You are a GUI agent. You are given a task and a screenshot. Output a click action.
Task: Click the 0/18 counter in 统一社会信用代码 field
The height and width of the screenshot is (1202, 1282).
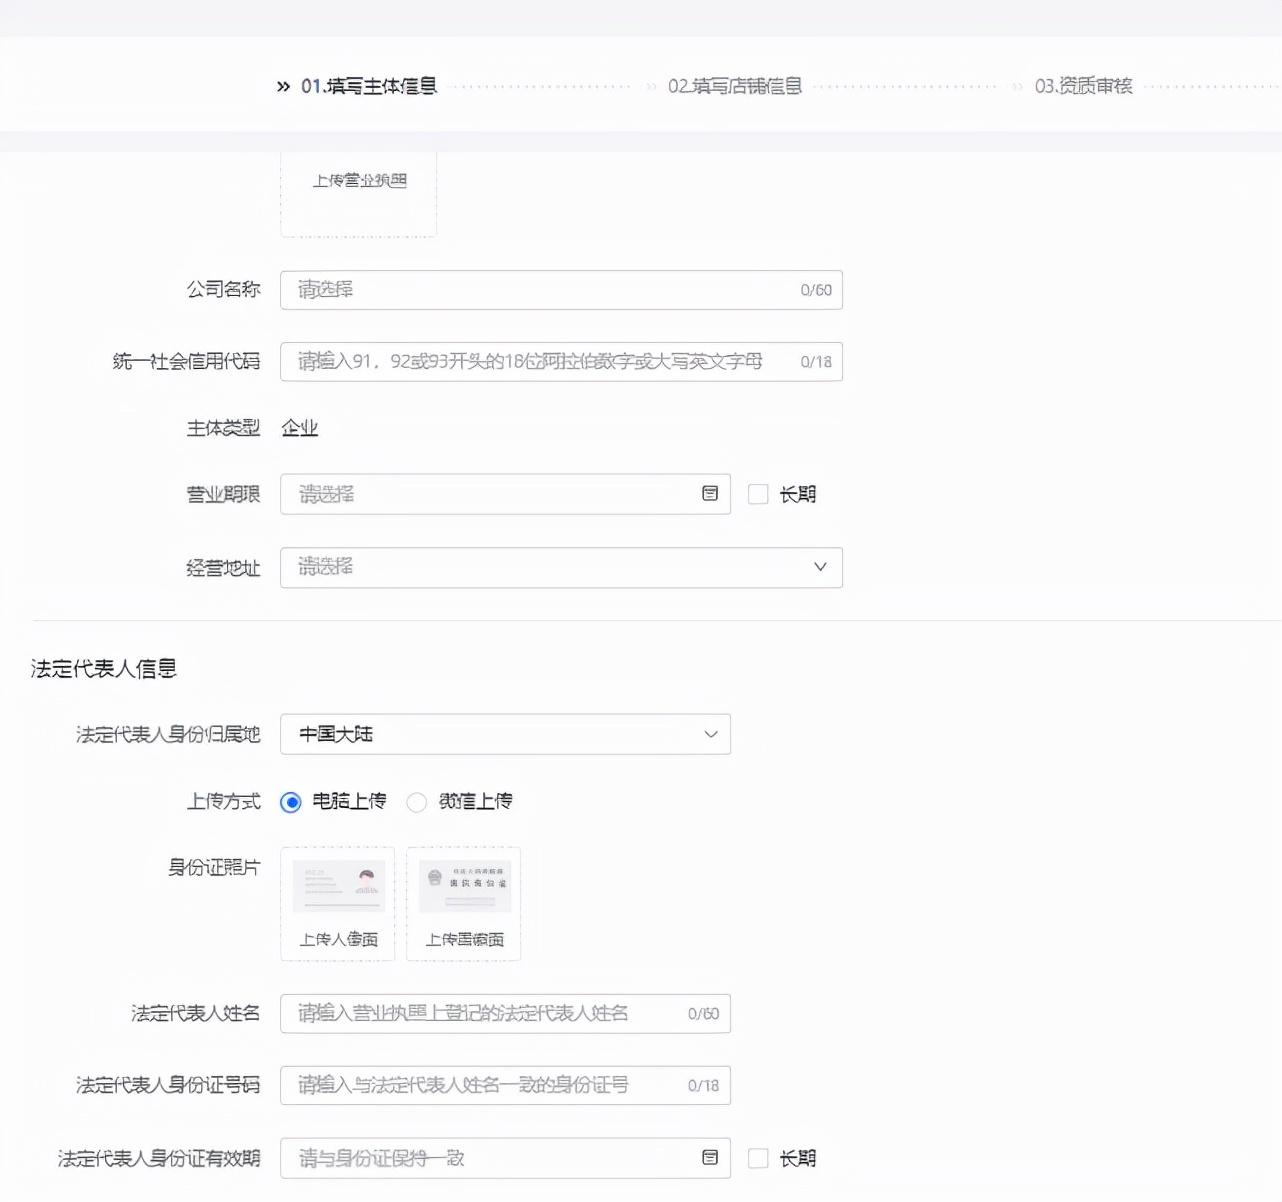[x=816, y=362]
